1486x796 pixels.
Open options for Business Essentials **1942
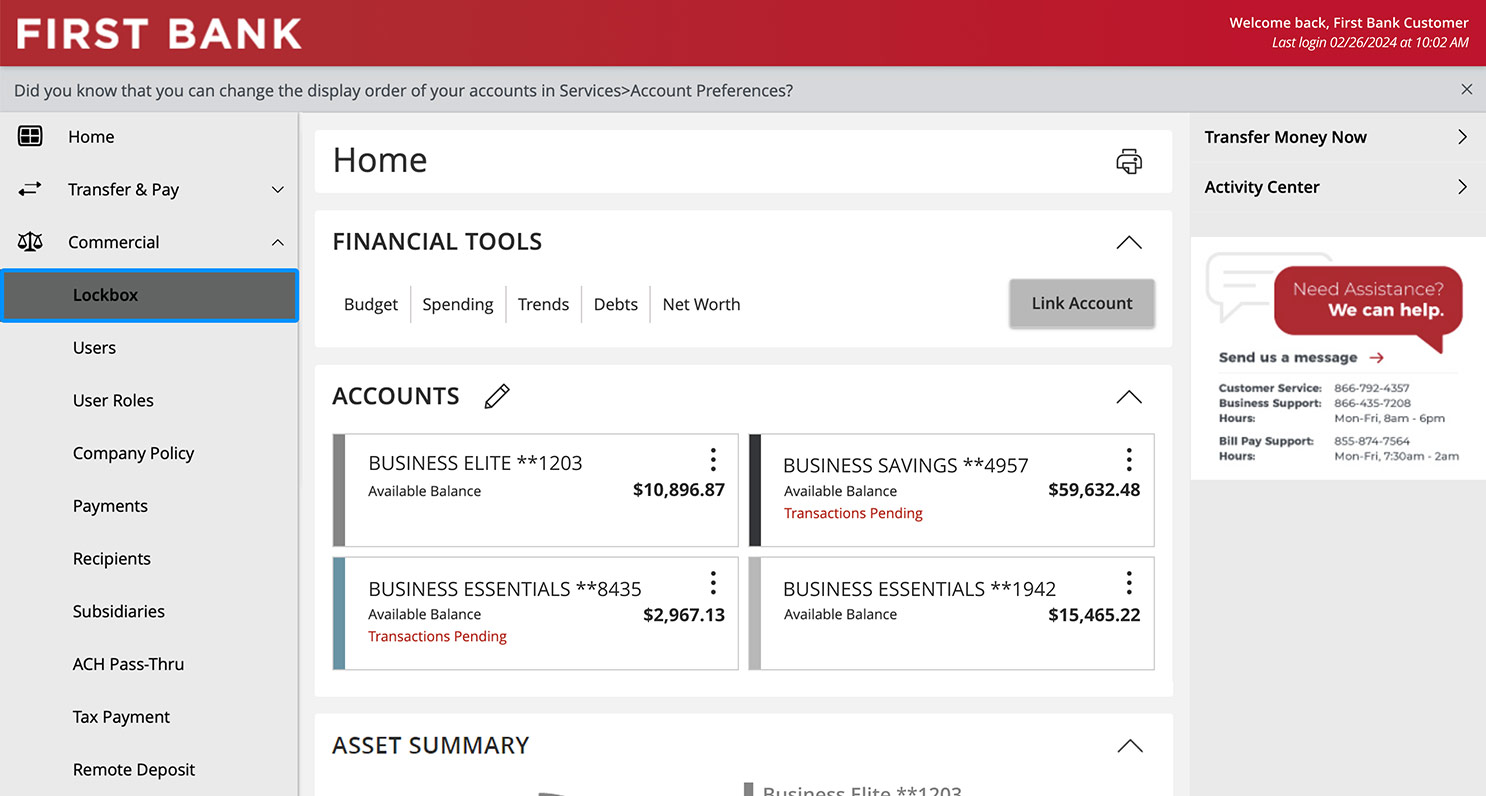click(1128, 582)
